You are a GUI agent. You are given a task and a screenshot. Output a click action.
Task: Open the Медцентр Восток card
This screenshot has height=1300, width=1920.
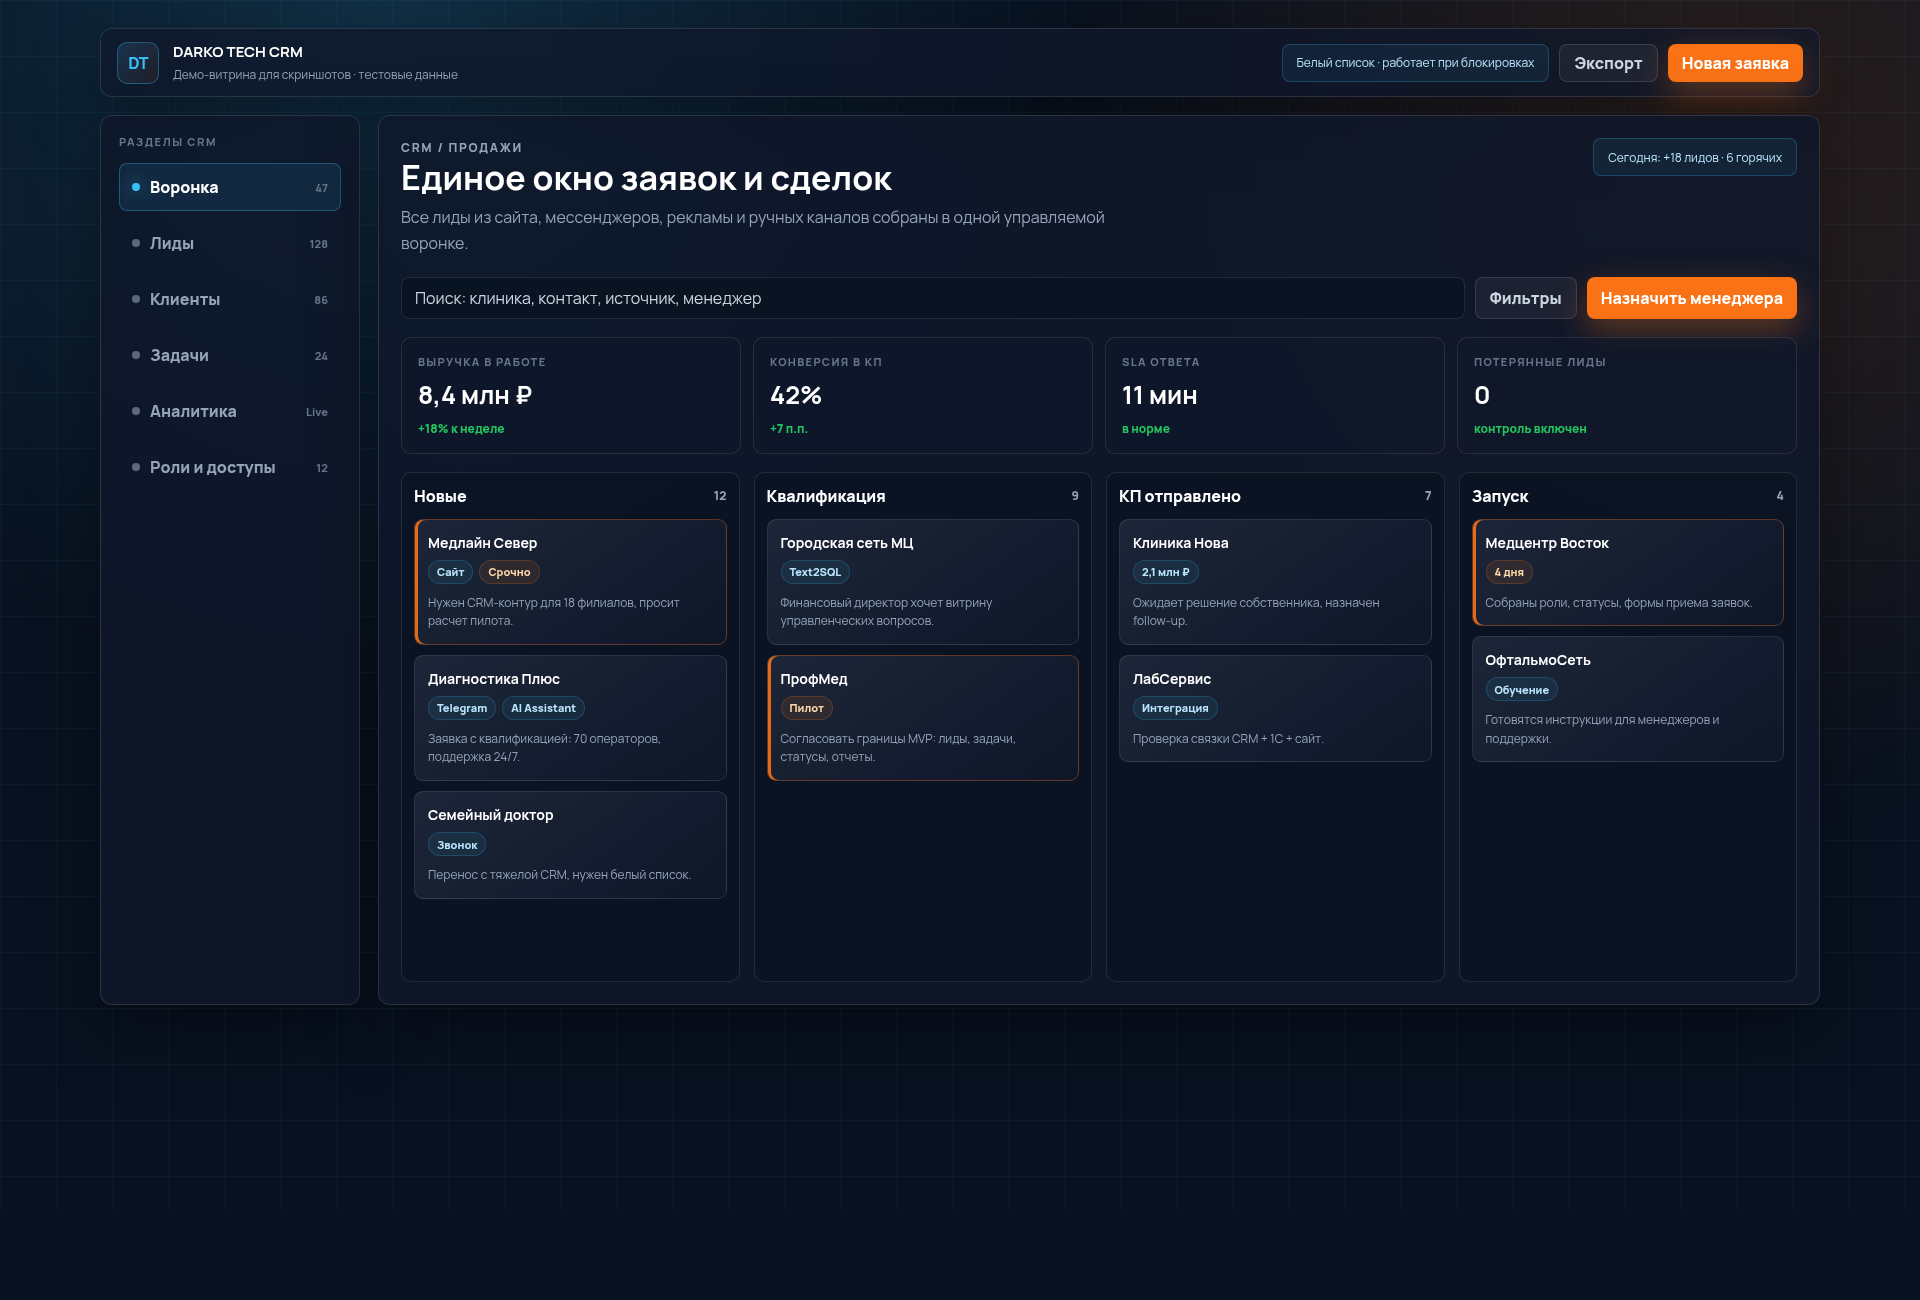click(1628, 572)
